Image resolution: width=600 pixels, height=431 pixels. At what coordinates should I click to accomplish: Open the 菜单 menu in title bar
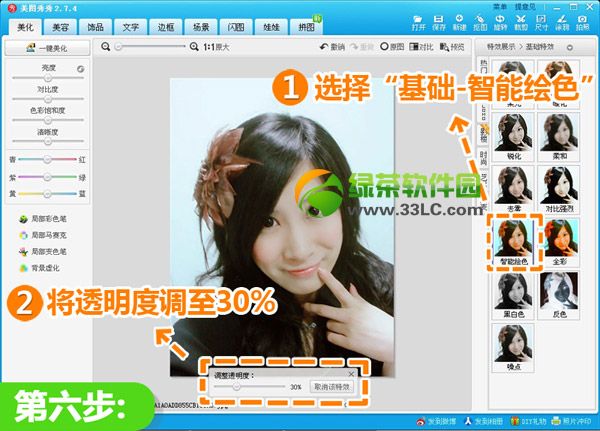point(499,7)
